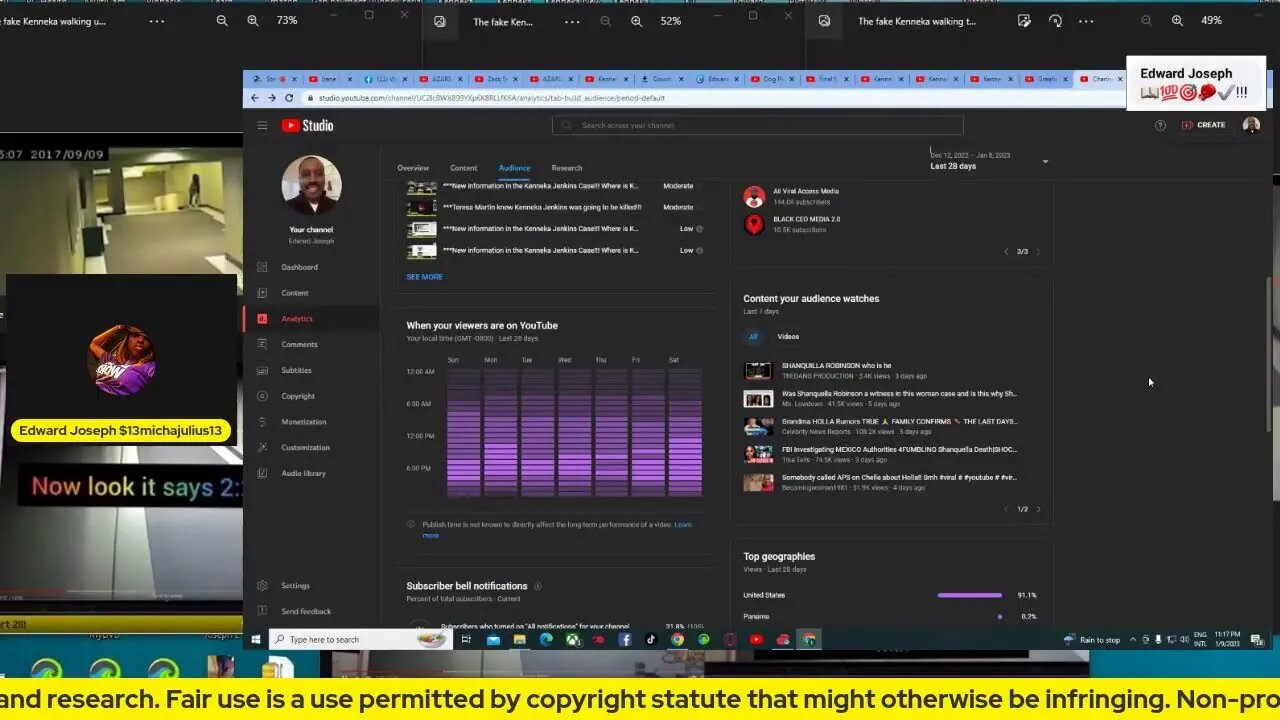Screen dimensions: 1280x720
Task: Open the more options menu in 52% viewer
Action: tap(572, 21)
